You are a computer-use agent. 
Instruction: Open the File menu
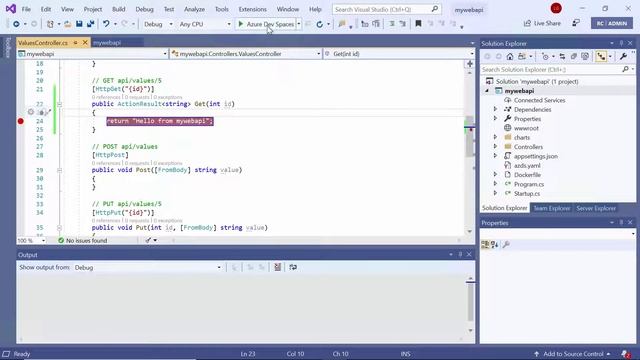(26, 9)
